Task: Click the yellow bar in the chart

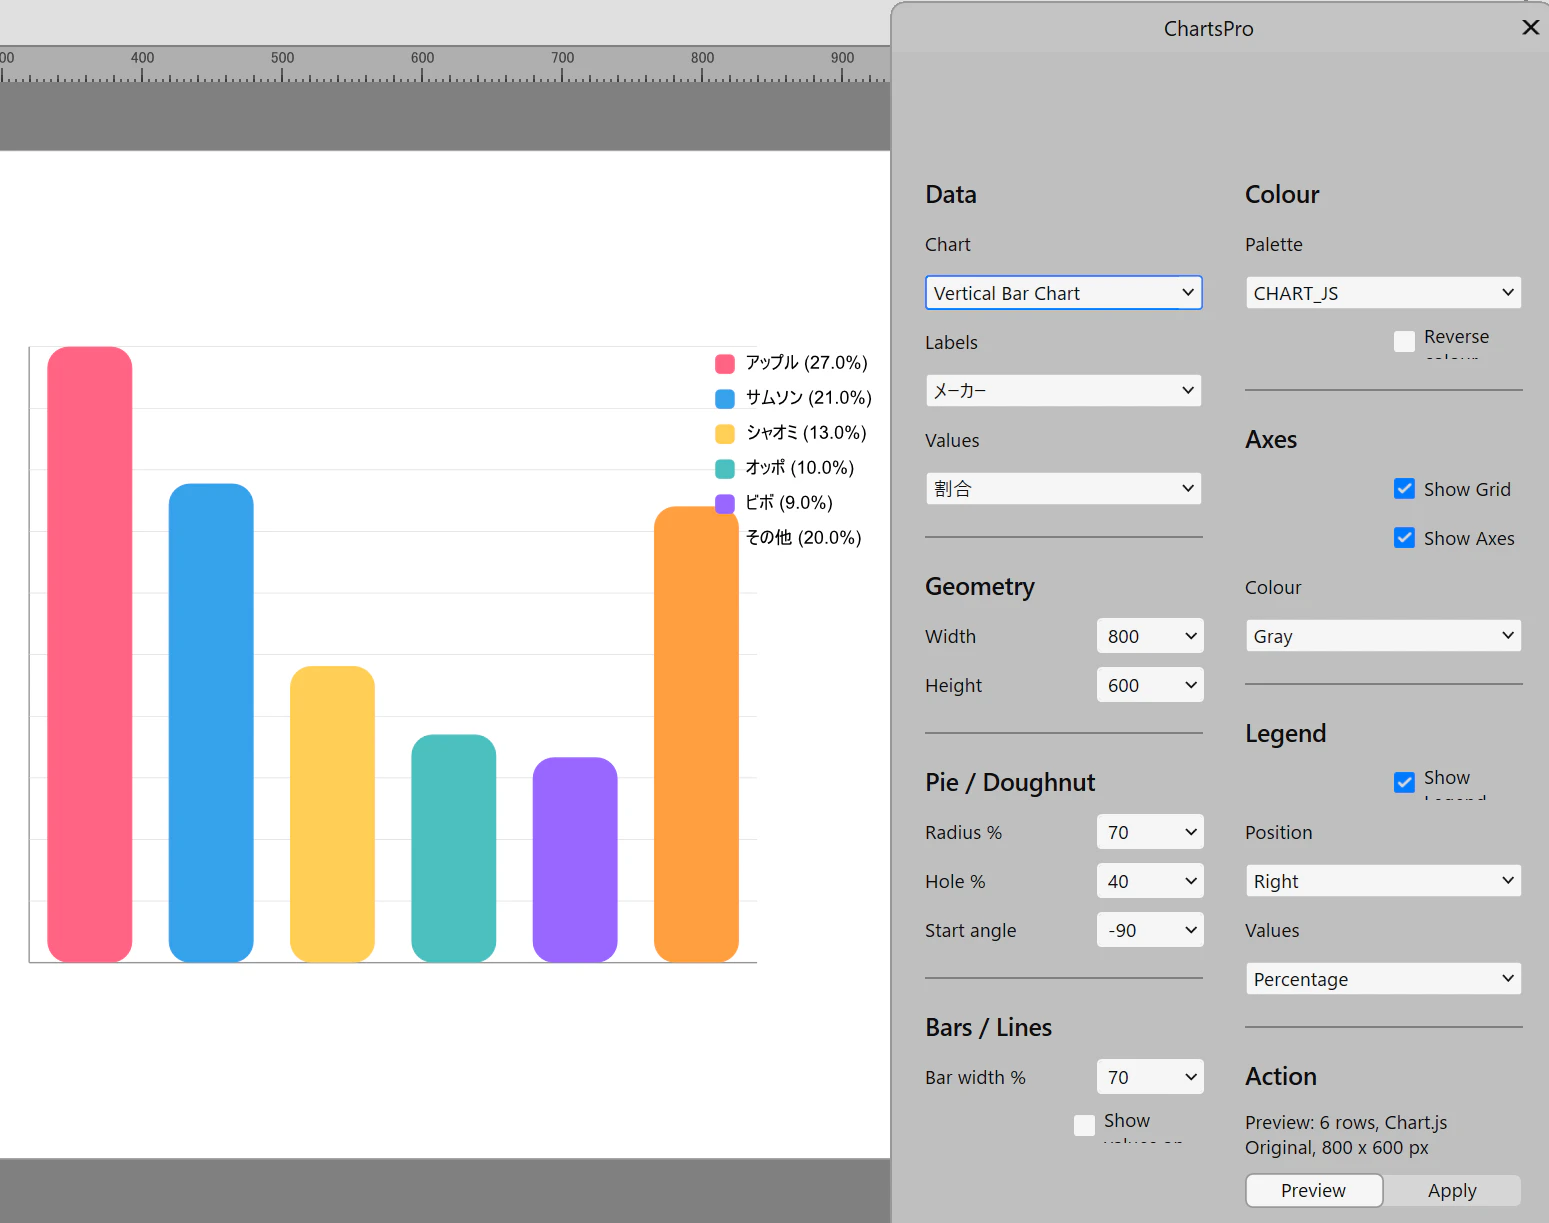Action: (x=332, y=814)
